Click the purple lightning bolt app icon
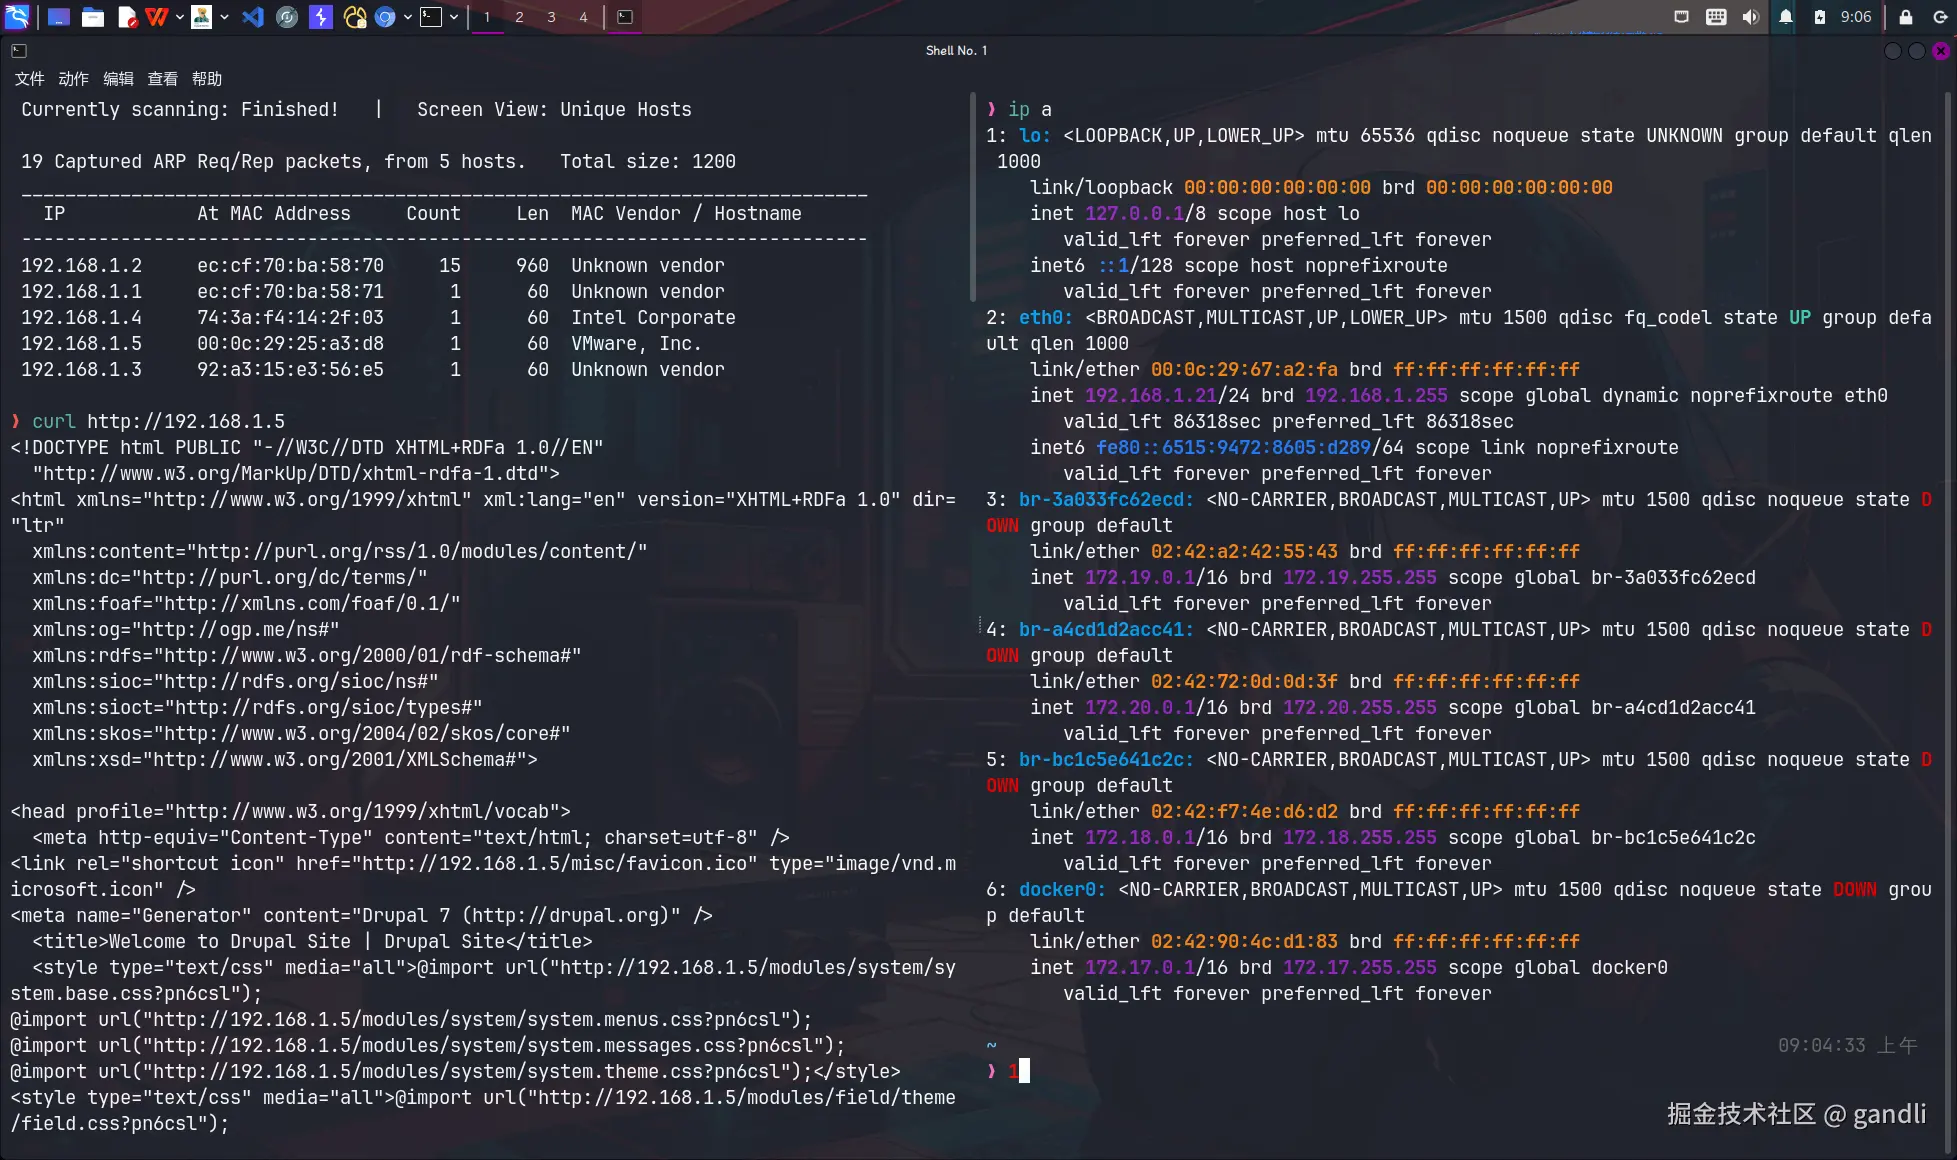Viewport: 1957px width, 1160px height. point(320,17)
